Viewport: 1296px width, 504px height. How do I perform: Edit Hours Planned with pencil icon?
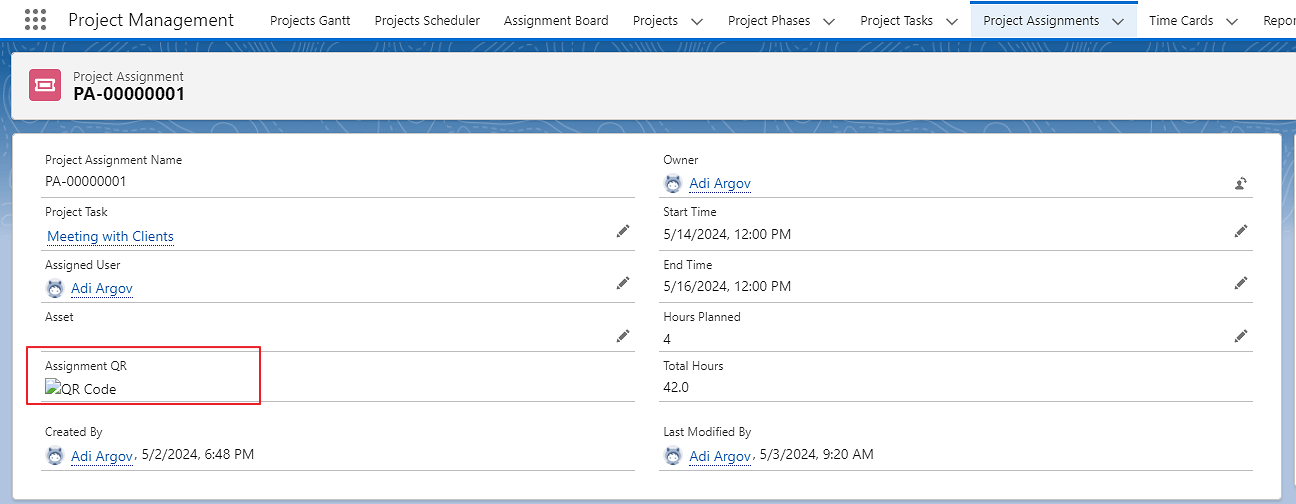tap(1241, 336)
